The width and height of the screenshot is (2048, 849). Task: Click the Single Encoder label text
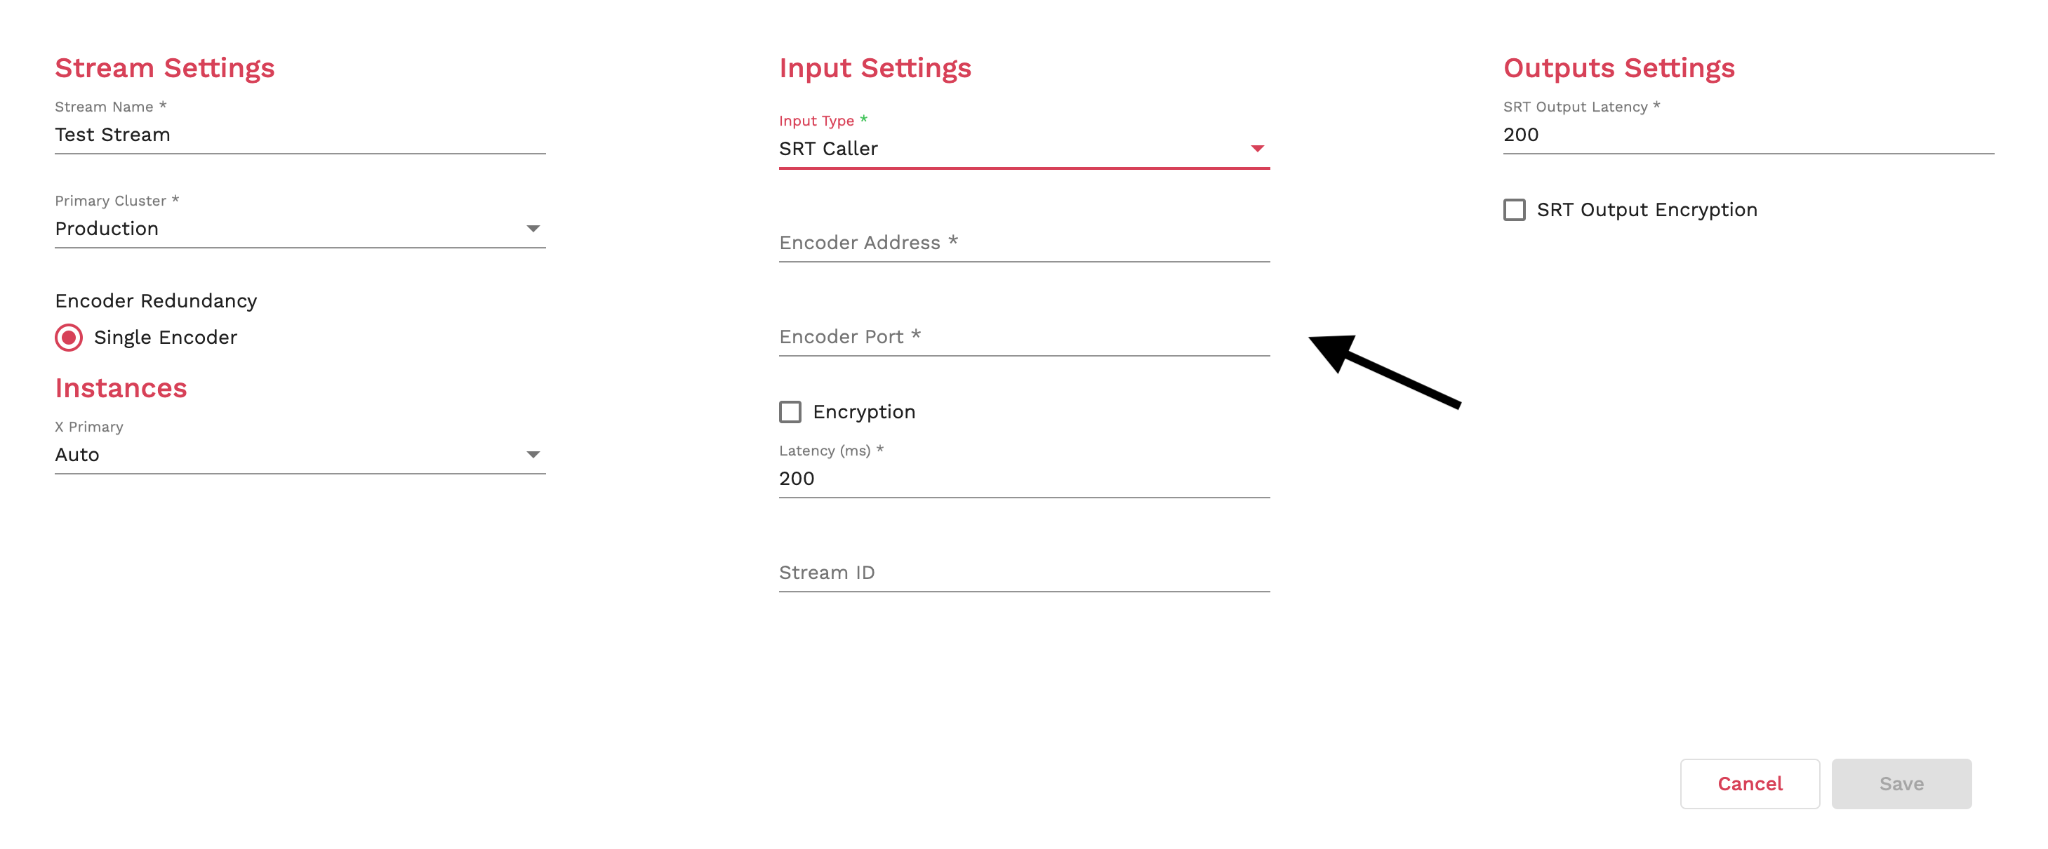pos(165,338)
